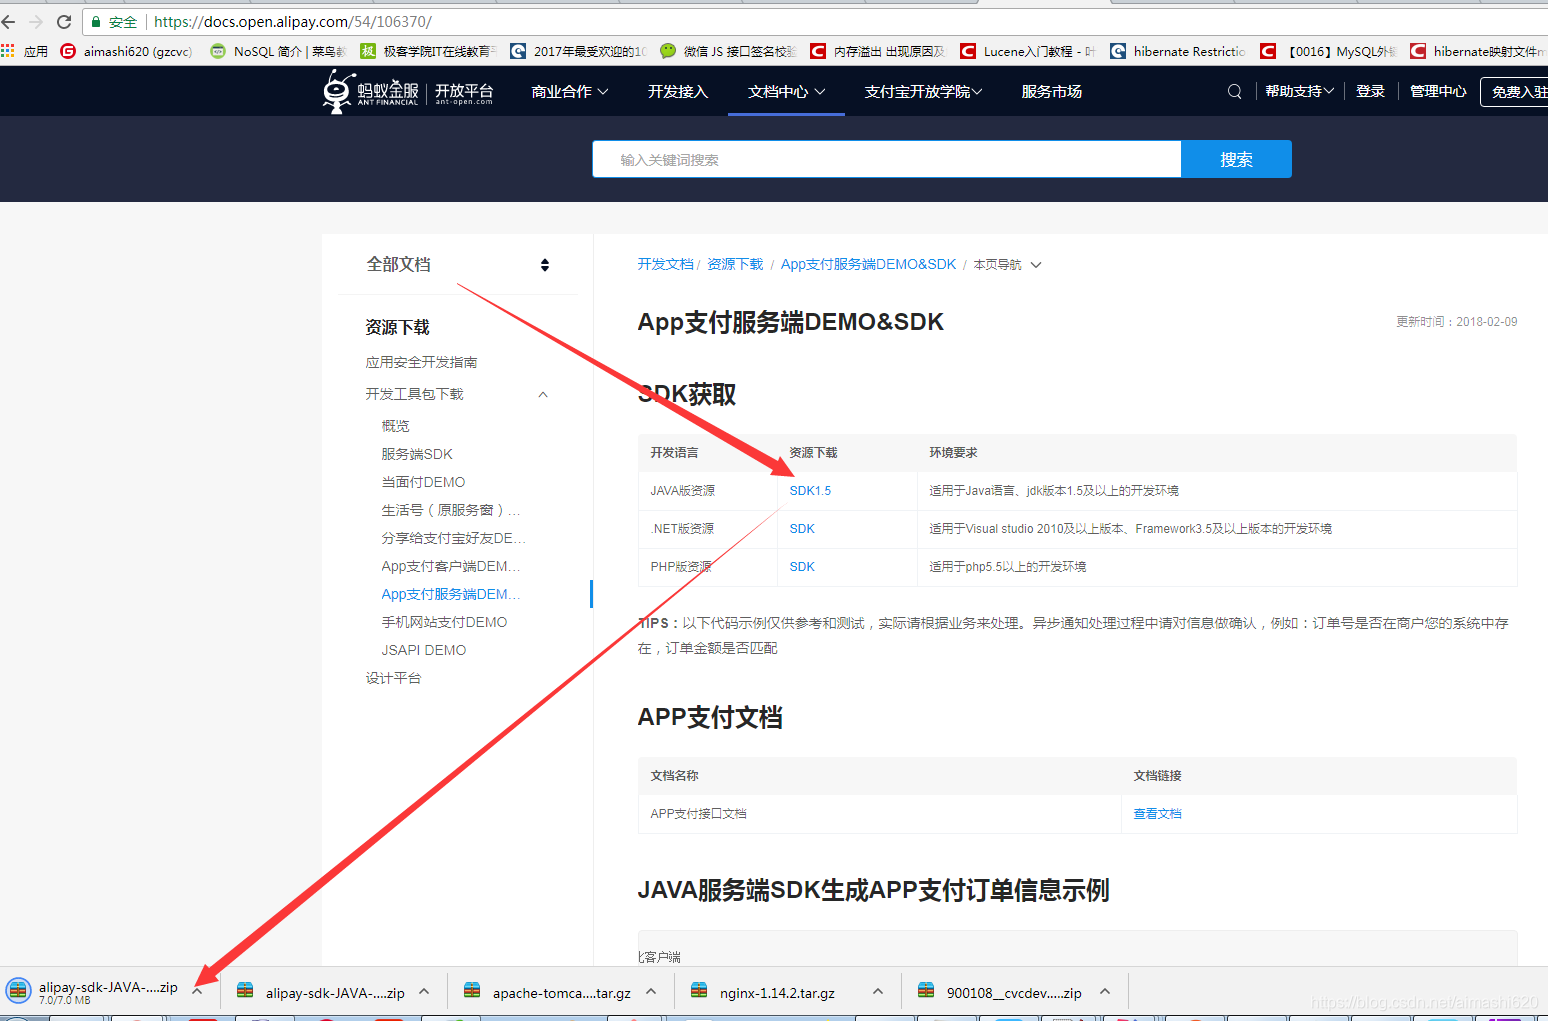The height and width of the screenshot is (1021, 1548).
Task: Download the PHP版资源 SDK link
Action: [x=802, y=567]
